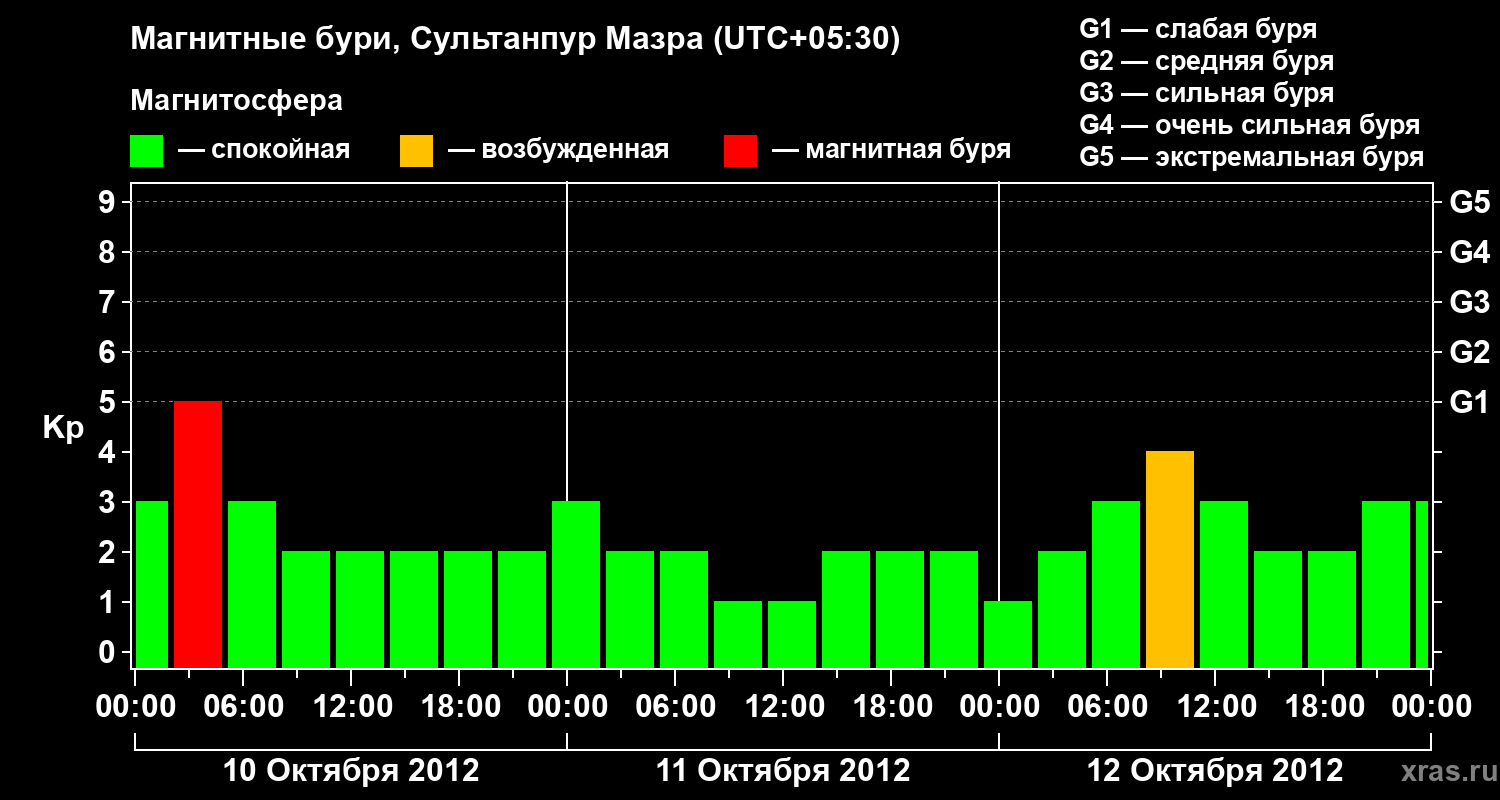Select the Kp 3 bar just after midnight on 11 October
1500x800 pixels.
click(x=576, y=584)
